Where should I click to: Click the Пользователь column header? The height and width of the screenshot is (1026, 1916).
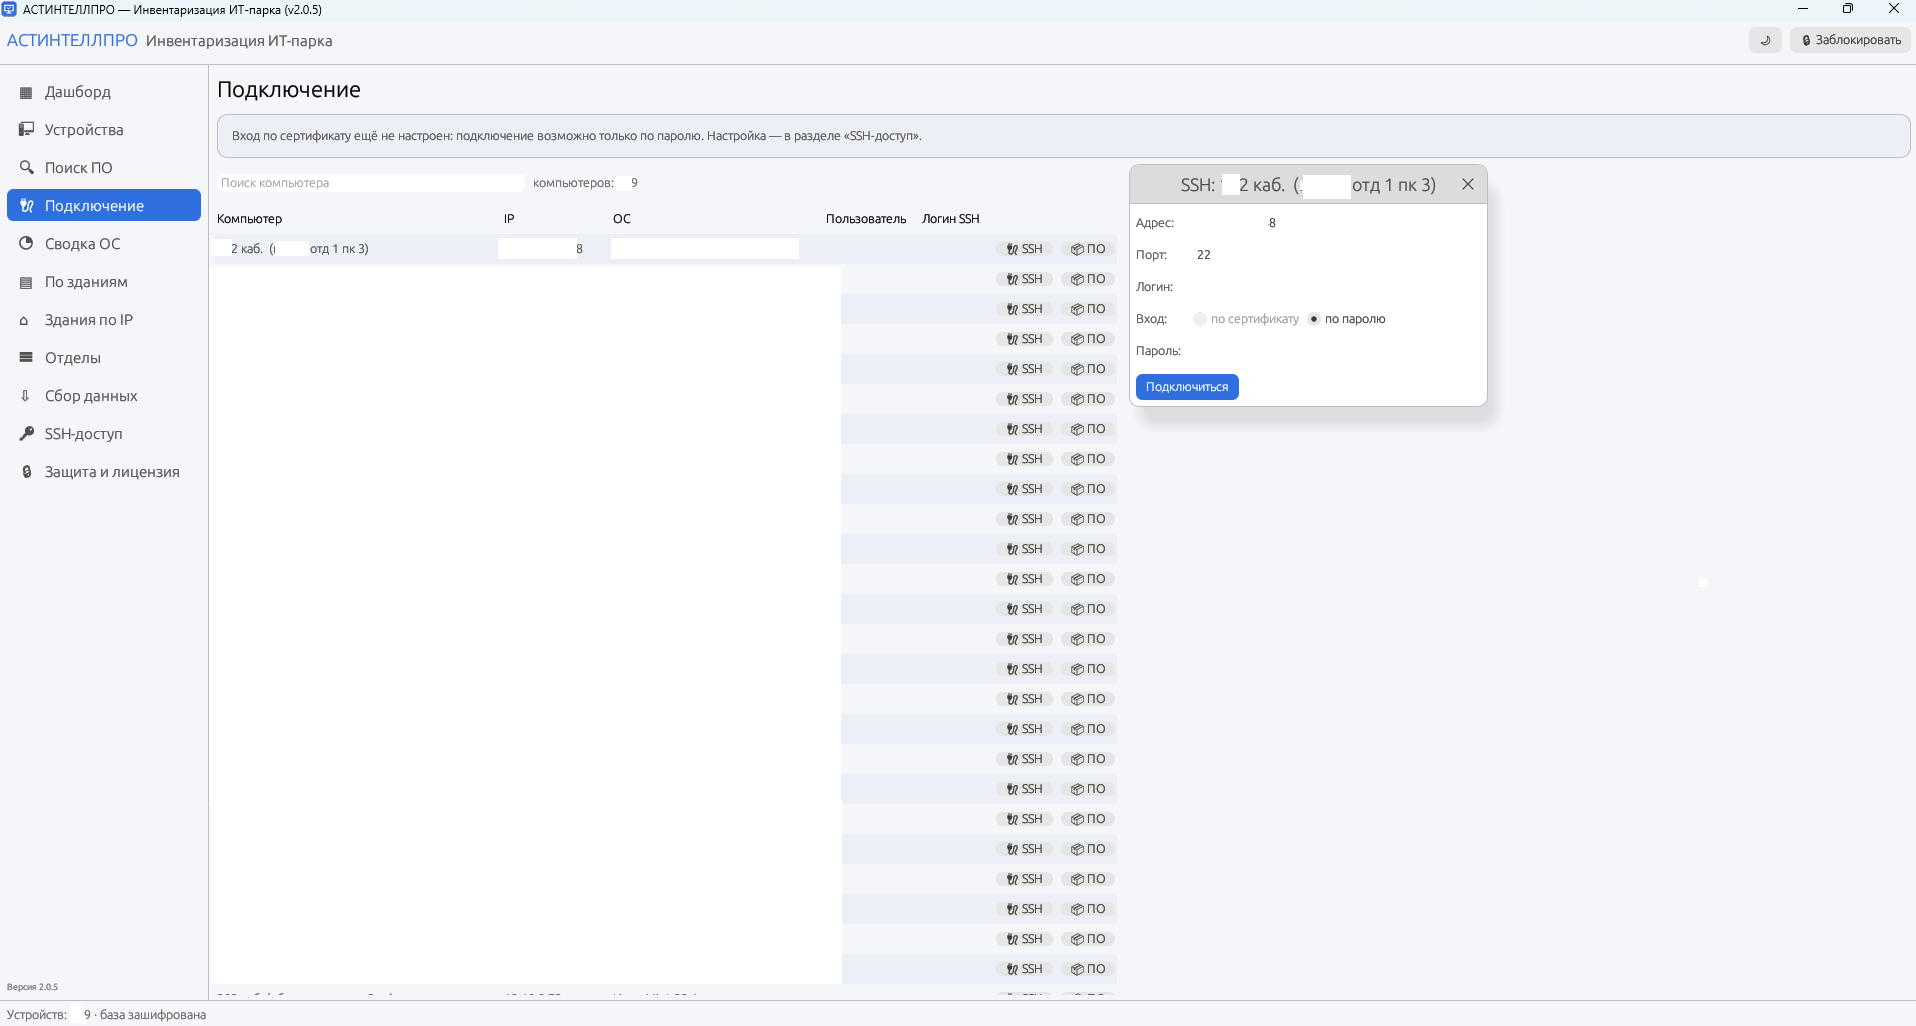(866, 219)
